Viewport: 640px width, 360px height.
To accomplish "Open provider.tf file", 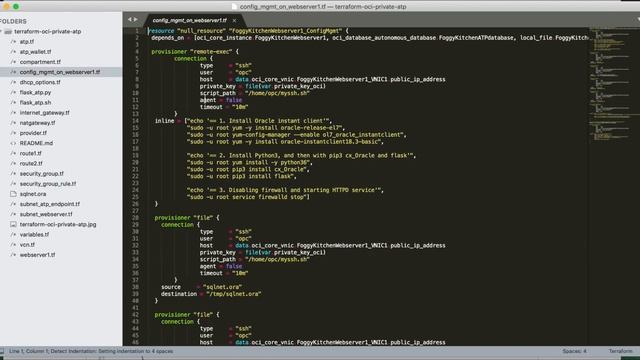I will click(x=33, y=133).
